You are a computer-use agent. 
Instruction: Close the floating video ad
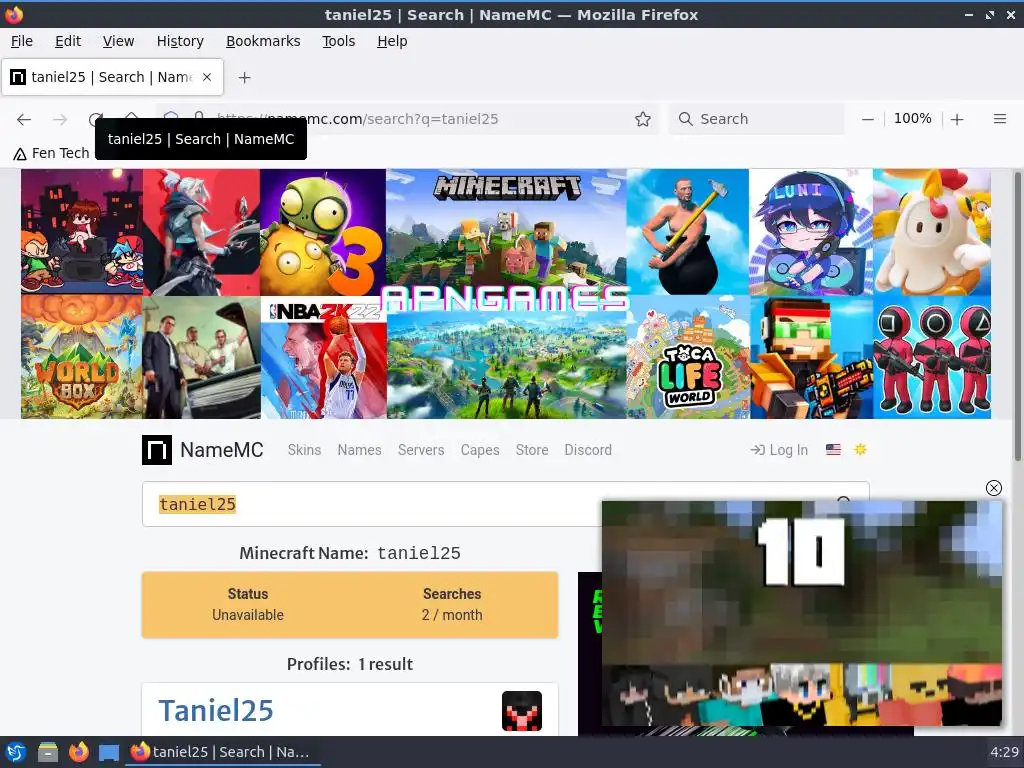point(993,488)
